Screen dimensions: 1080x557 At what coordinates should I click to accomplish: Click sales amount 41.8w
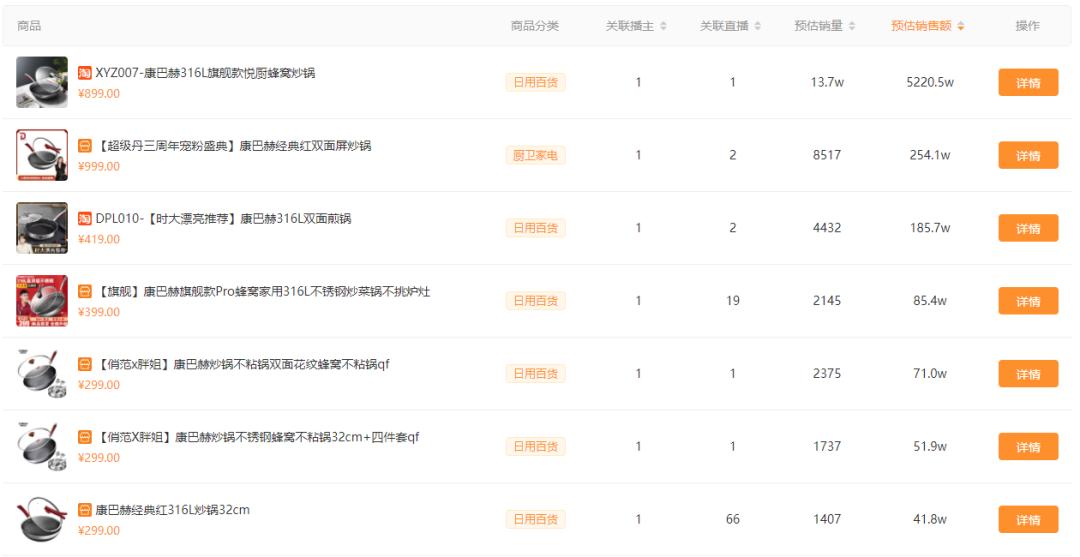pyautogui.click(x=930, y=521)
